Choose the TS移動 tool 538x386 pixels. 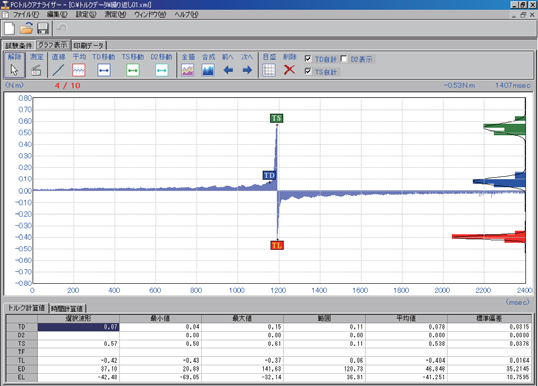click(133, 70)
